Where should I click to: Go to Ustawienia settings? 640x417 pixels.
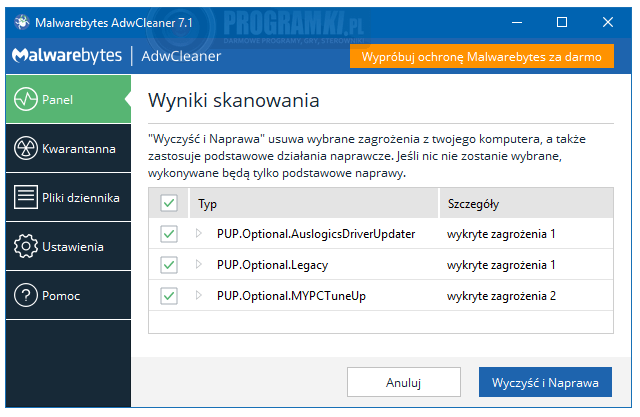(x=68, y=246)
